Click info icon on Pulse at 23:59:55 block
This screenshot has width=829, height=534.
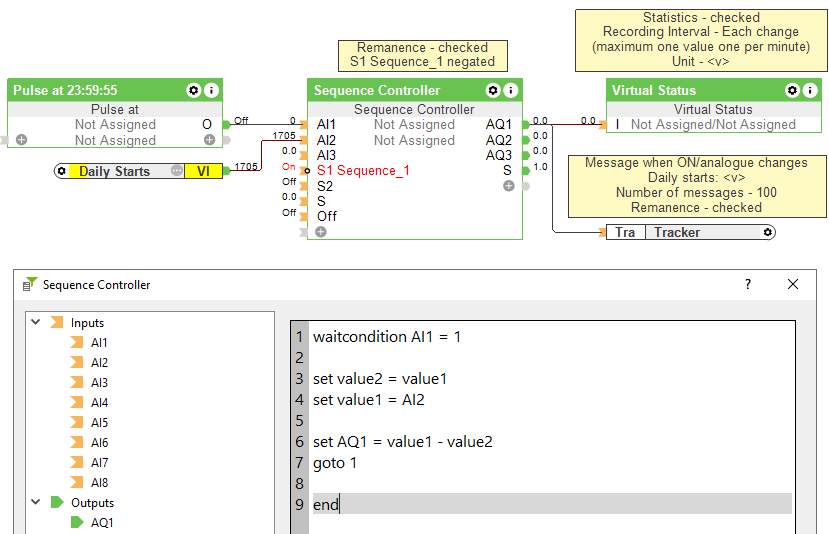(x=211, y=90)
